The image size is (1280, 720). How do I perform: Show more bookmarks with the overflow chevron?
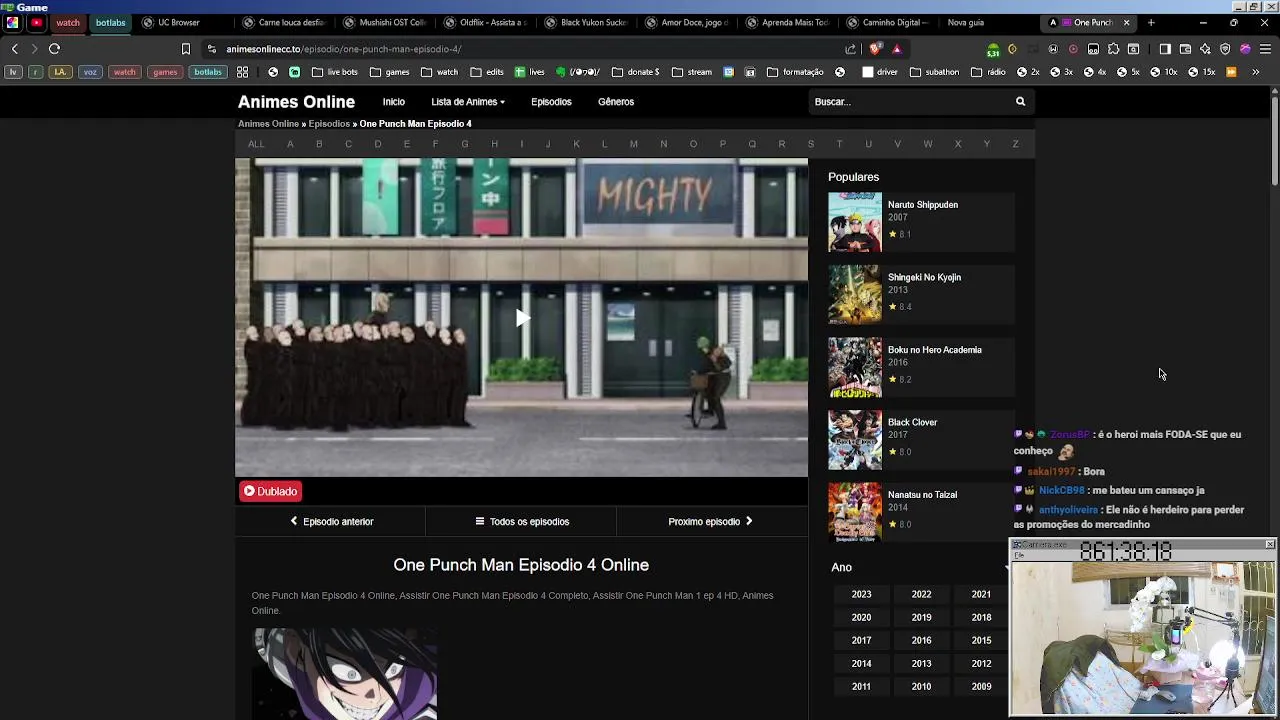(1255, 72)
